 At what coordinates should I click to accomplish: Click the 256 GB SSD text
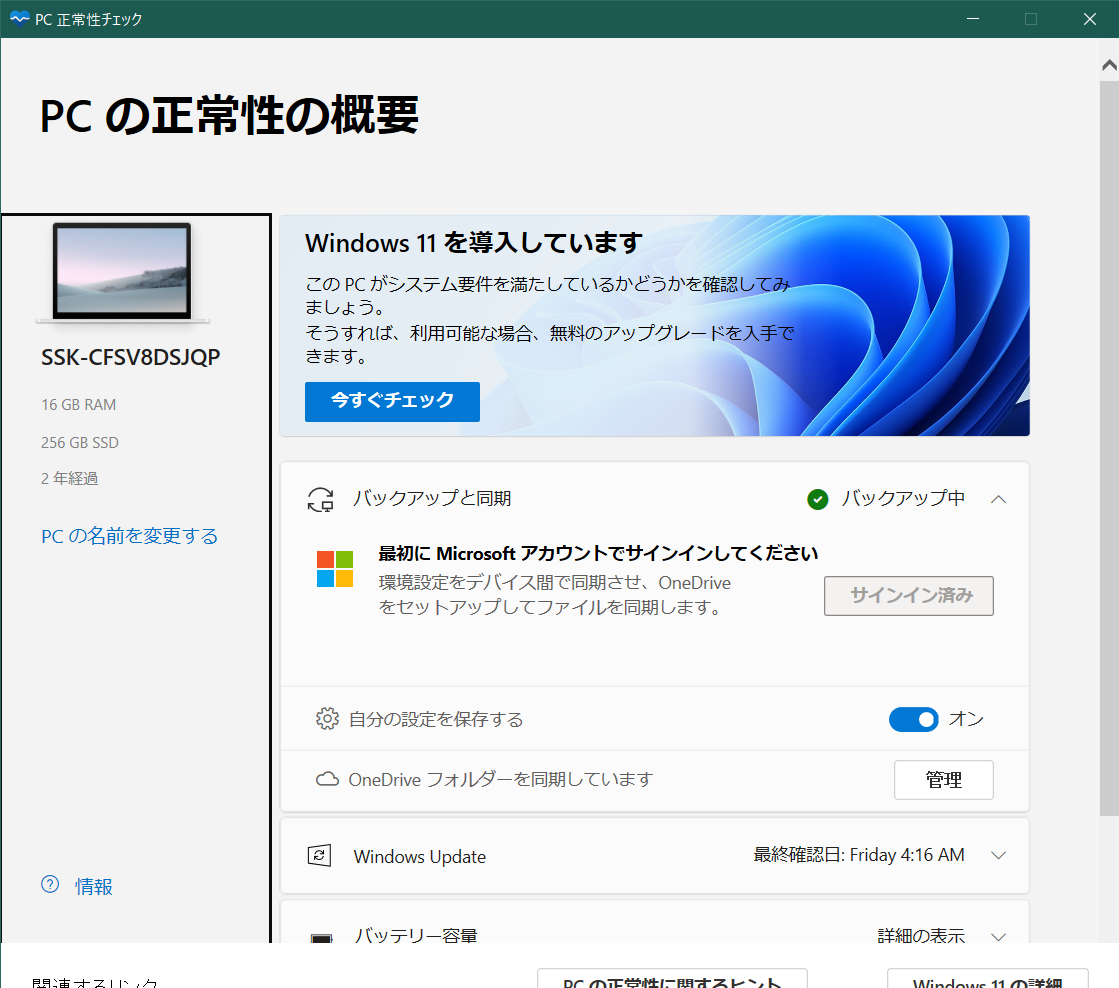click(x=80, y=443)
